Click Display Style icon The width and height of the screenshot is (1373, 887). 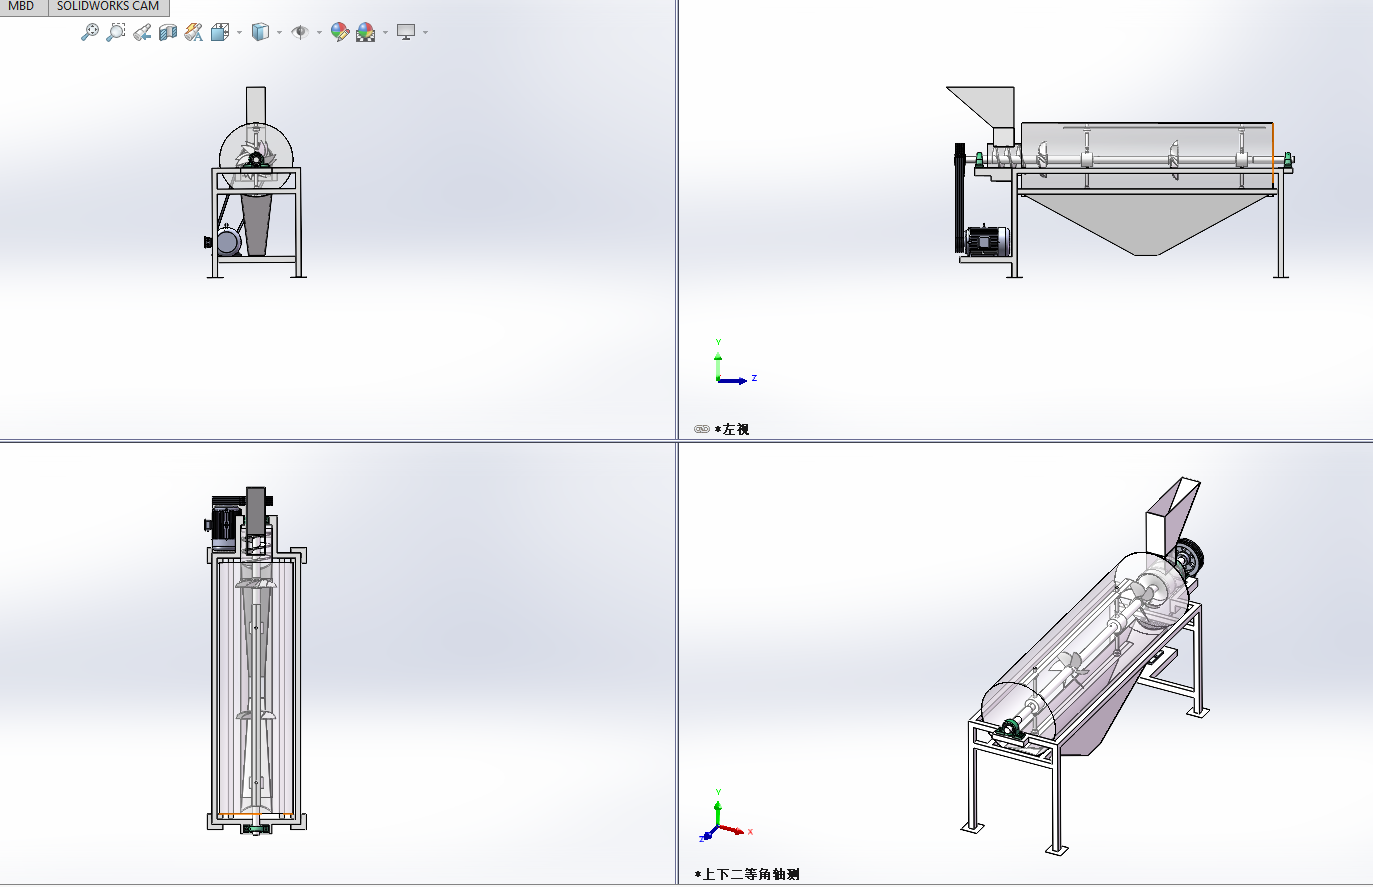[x=260, y=32]
